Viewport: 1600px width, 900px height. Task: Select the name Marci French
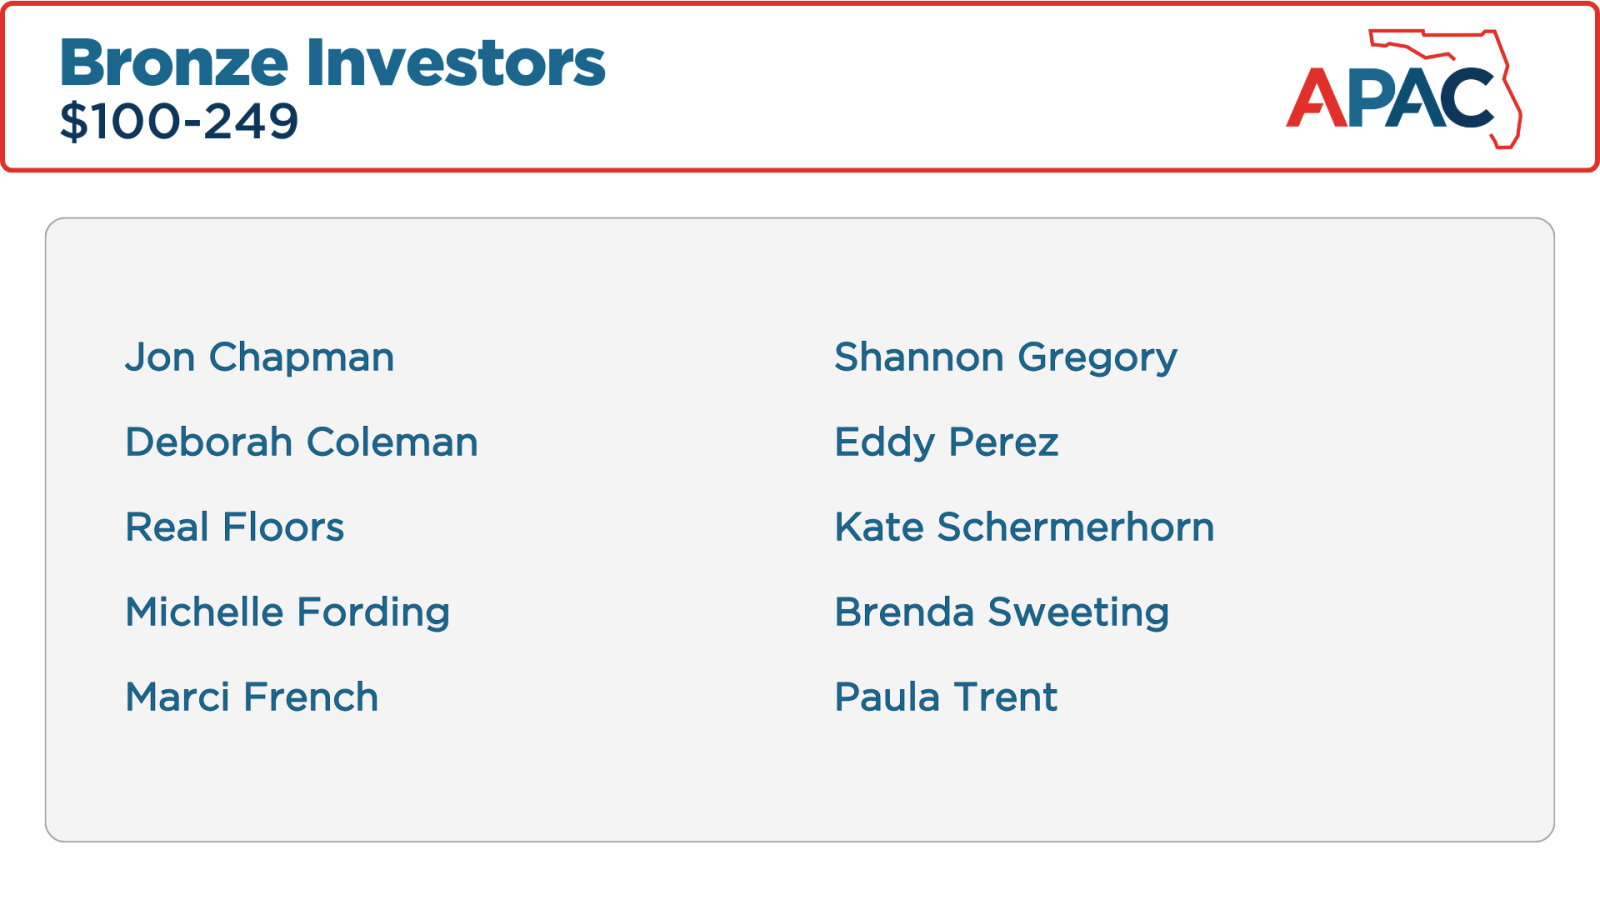tap(252, 698)
